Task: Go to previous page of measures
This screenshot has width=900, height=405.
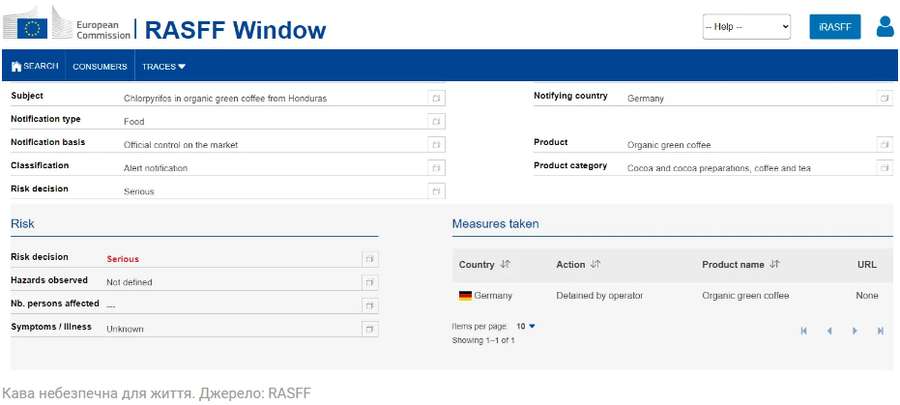Action: point(829,331)
